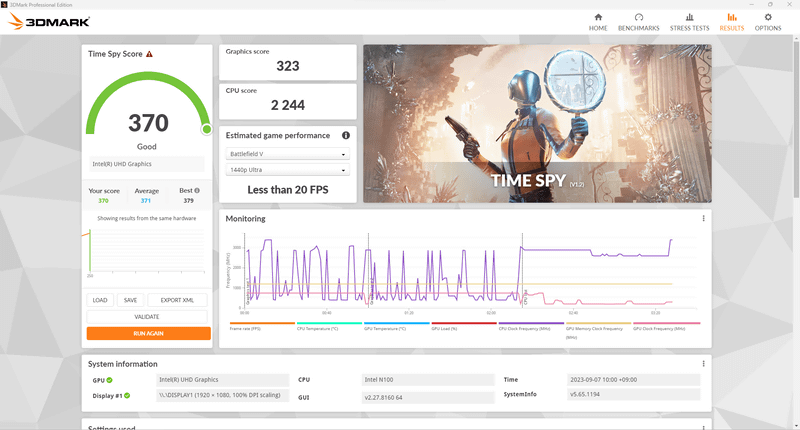The image size is (800, 430).
Task: Click Your score value 370
Action: pyautogui.click(x=104, y=200)
